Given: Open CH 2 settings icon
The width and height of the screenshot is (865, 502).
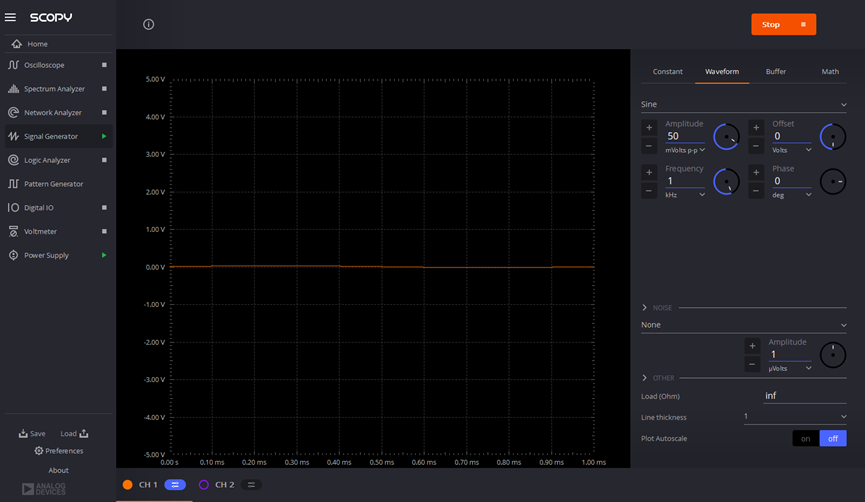Looking at the screenshot, I should 251,484.
